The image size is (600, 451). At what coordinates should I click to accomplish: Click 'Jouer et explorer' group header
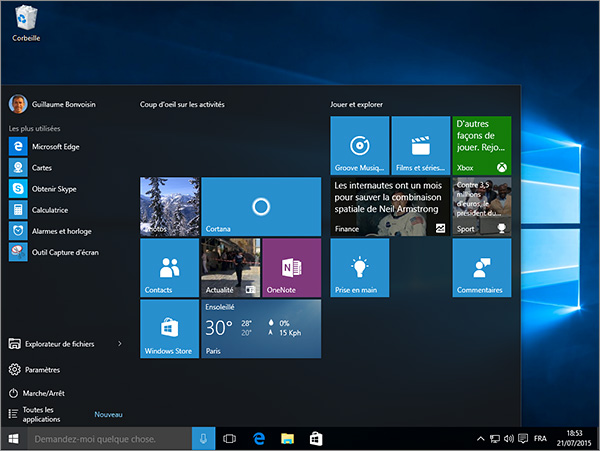click(x=356, y=104)
